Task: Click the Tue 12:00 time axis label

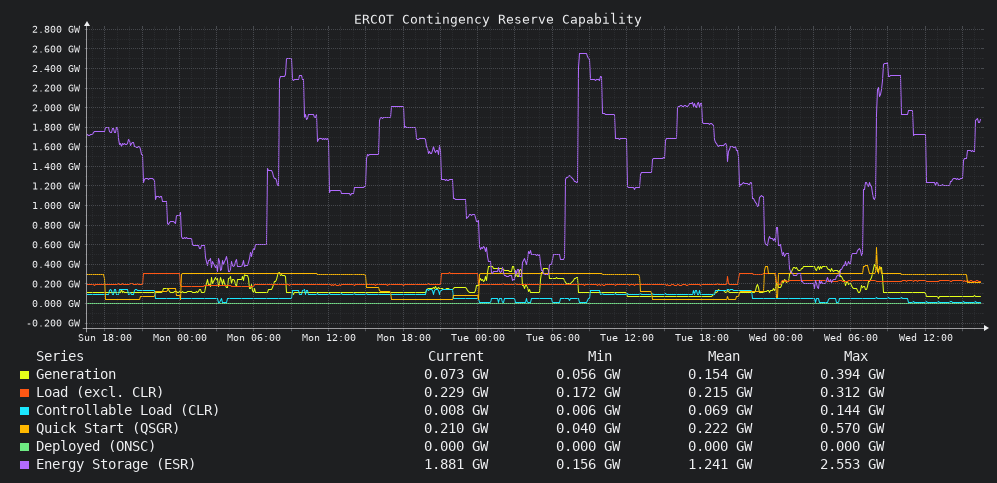Action: click(x=627, y=338)
